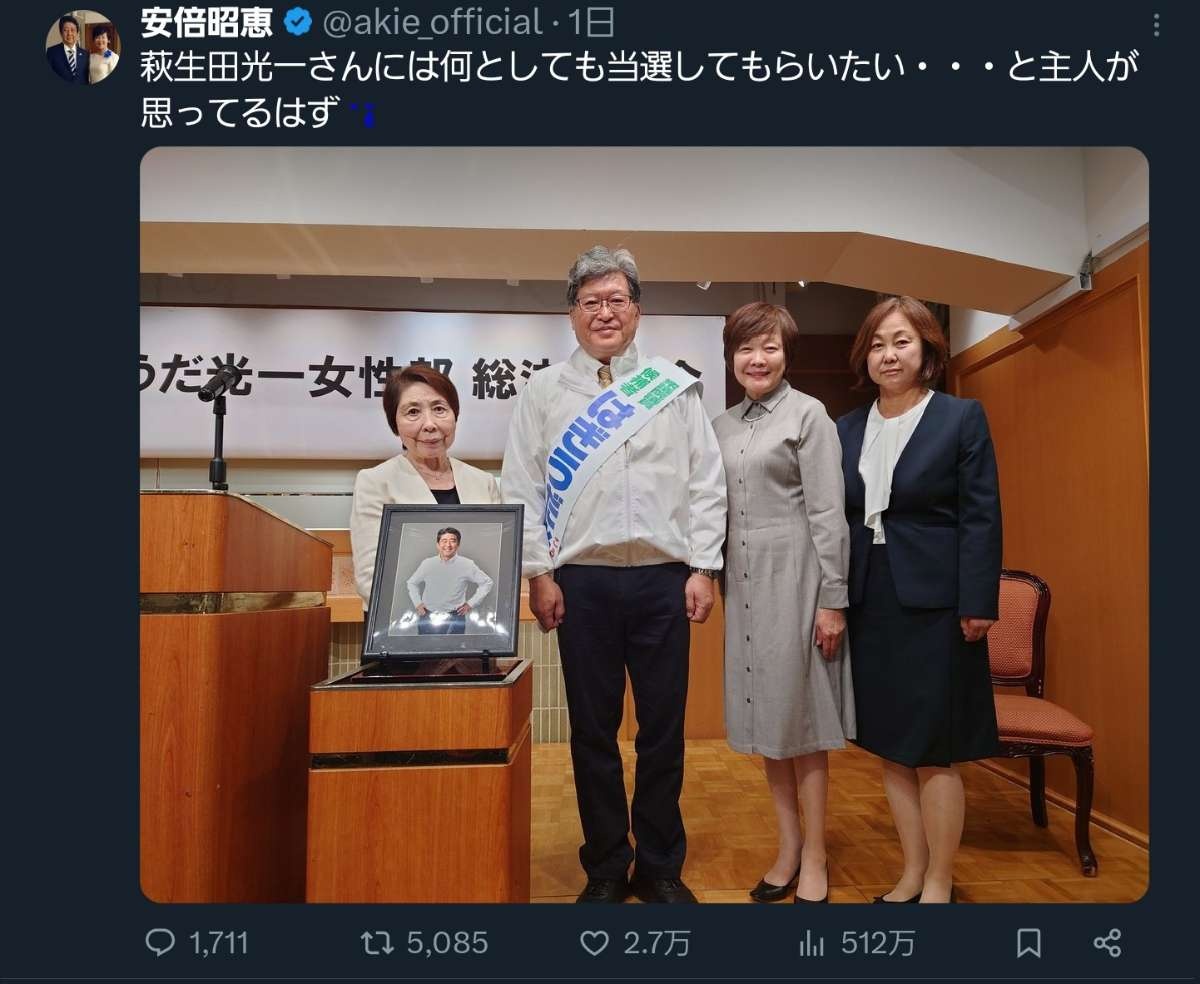
Task: Click the reply speech bubble icon
Action: point(160,942)
